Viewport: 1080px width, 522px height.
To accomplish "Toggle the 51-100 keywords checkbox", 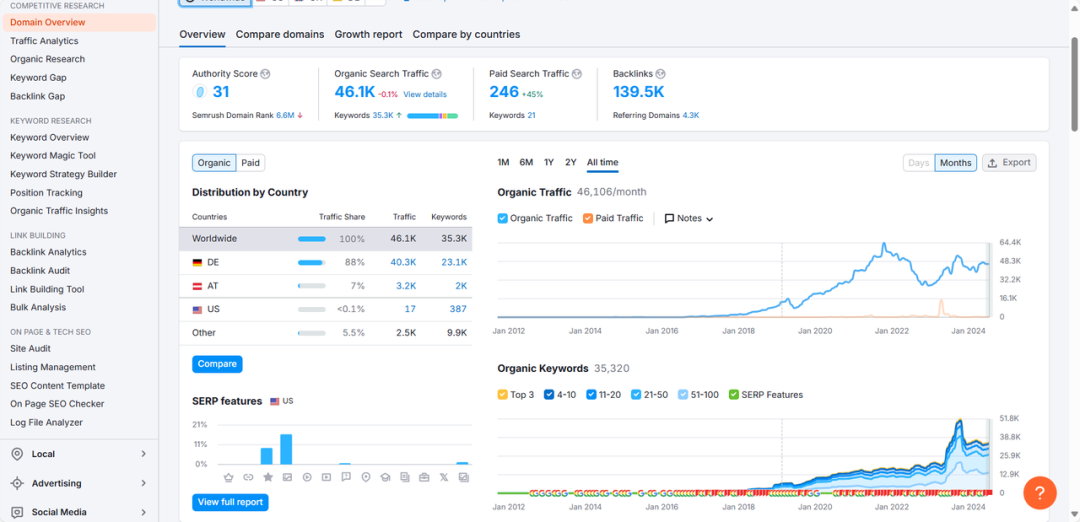I will point(683,395).
